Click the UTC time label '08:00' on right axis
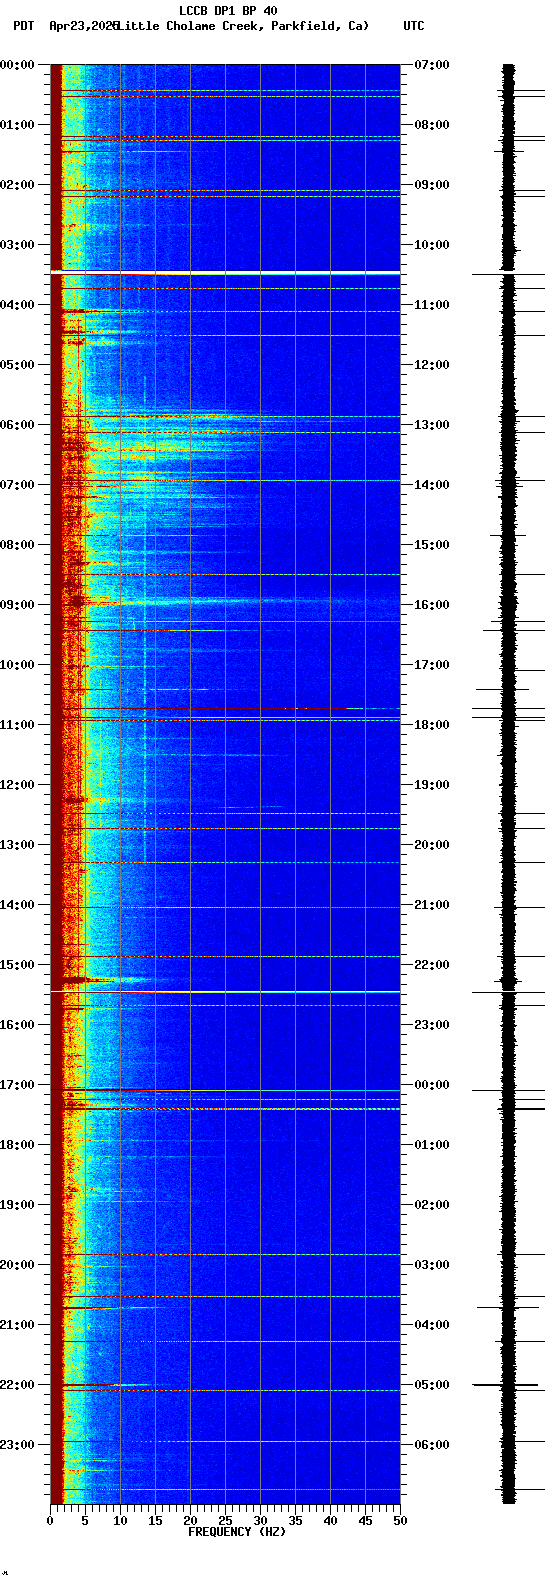The width and height of the screenshot is (552, 1584). point(432,125)
